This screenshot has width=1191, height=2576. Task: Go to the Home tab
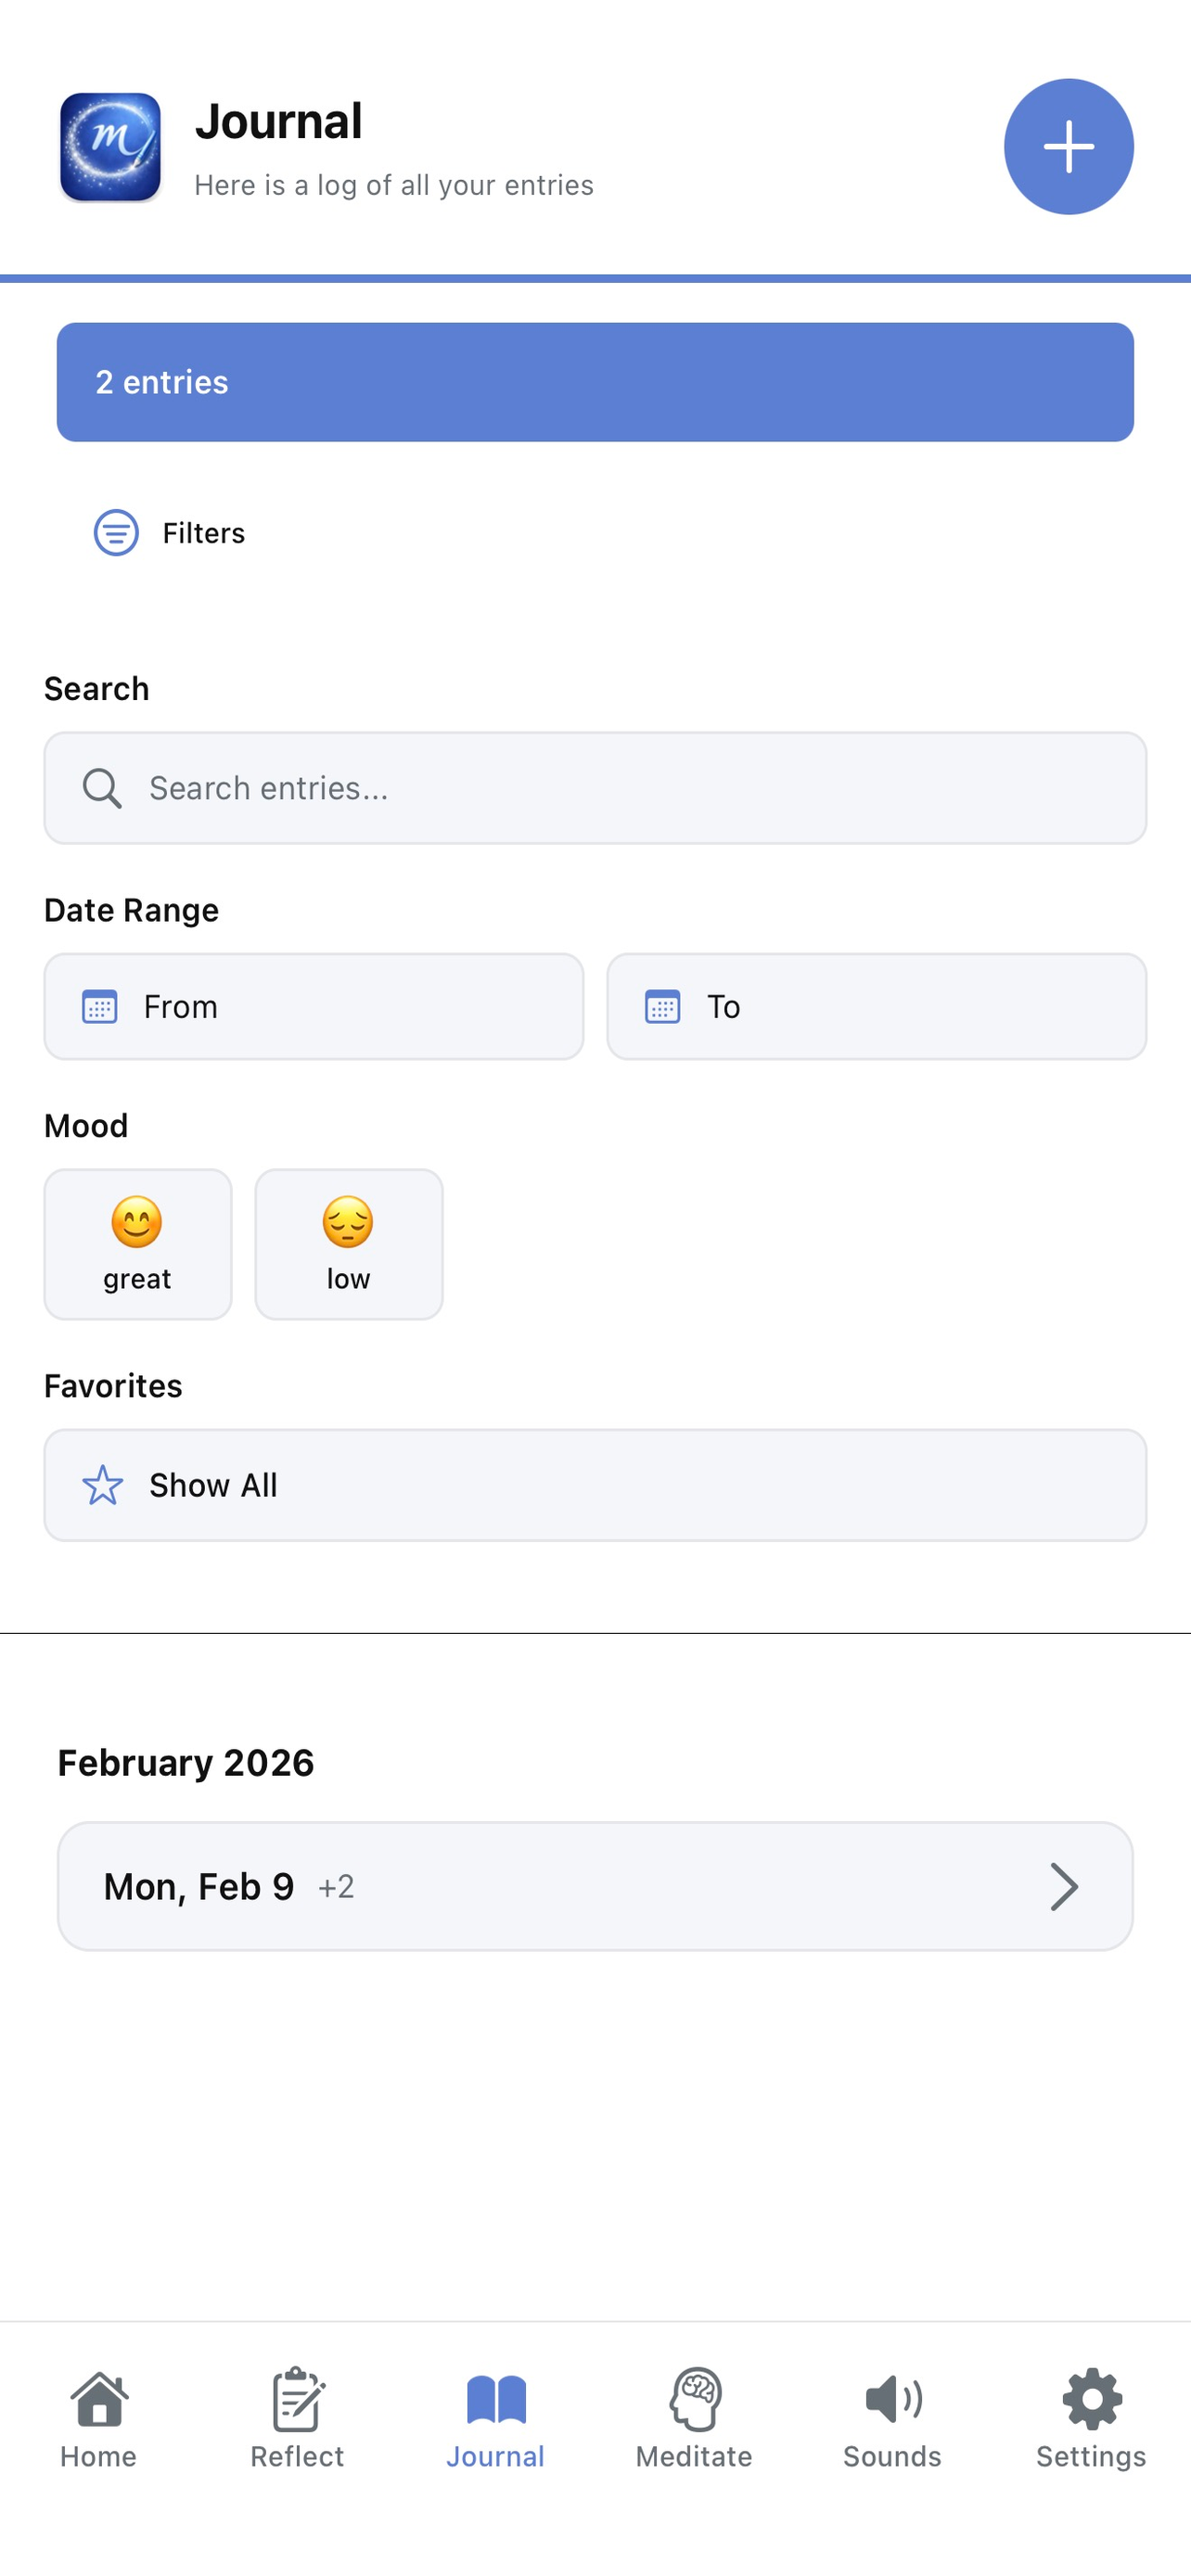pos(98,2417)
